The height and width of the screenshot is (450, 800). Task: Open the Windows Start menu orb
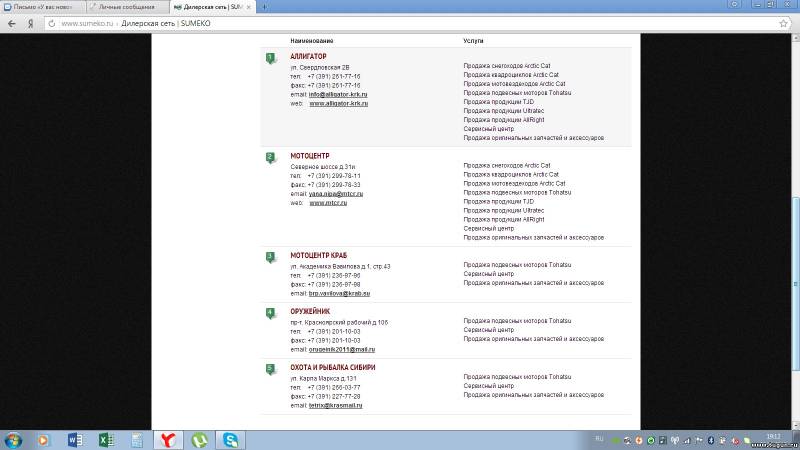(13, 440)
